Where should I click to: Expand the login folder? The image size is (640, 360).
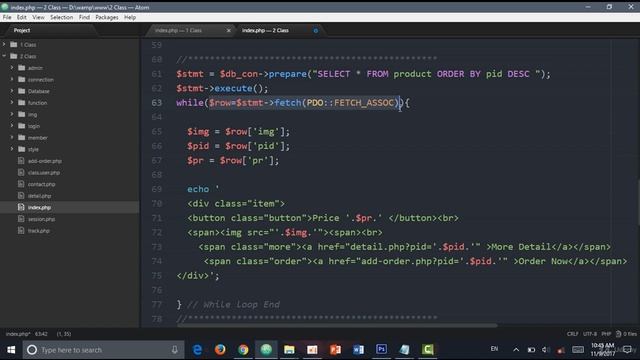[x=12, y=126]
